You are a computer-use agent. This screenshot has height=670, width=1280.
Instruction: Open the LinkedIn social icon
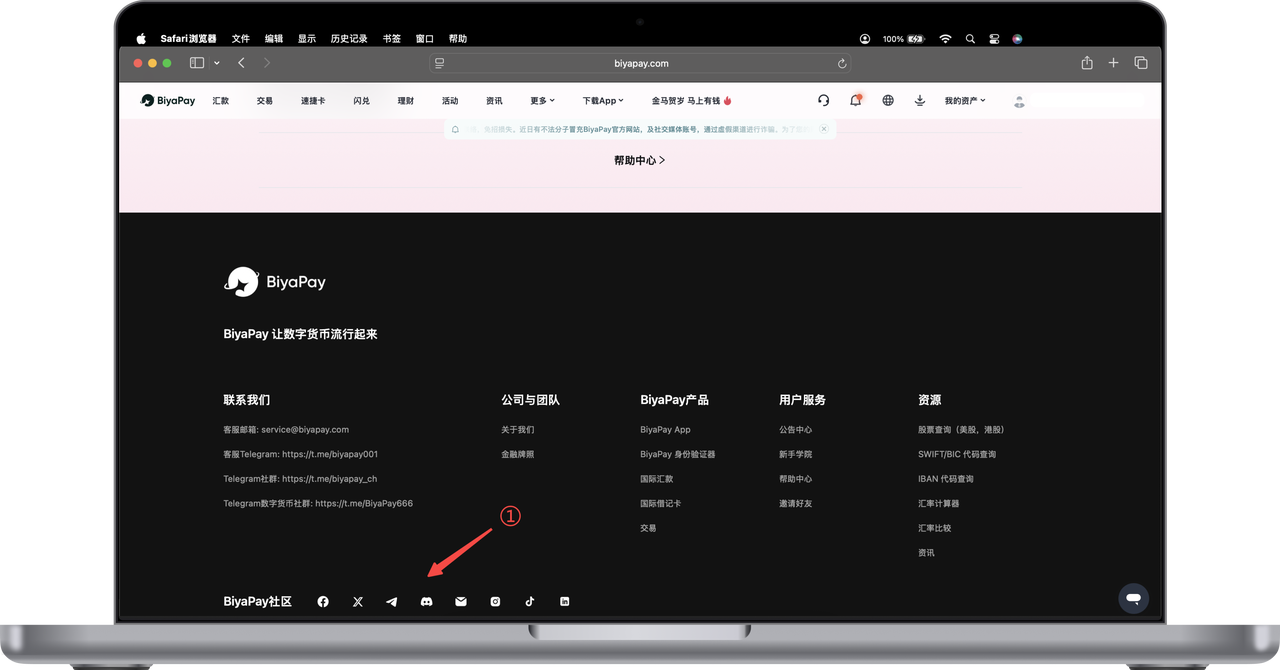[x=565, y=602]
